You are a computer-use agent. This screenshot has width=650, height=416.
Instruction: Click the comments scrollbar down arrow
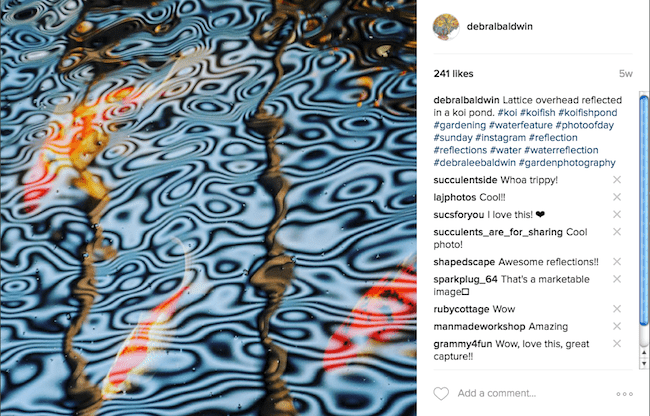(644, 363)
